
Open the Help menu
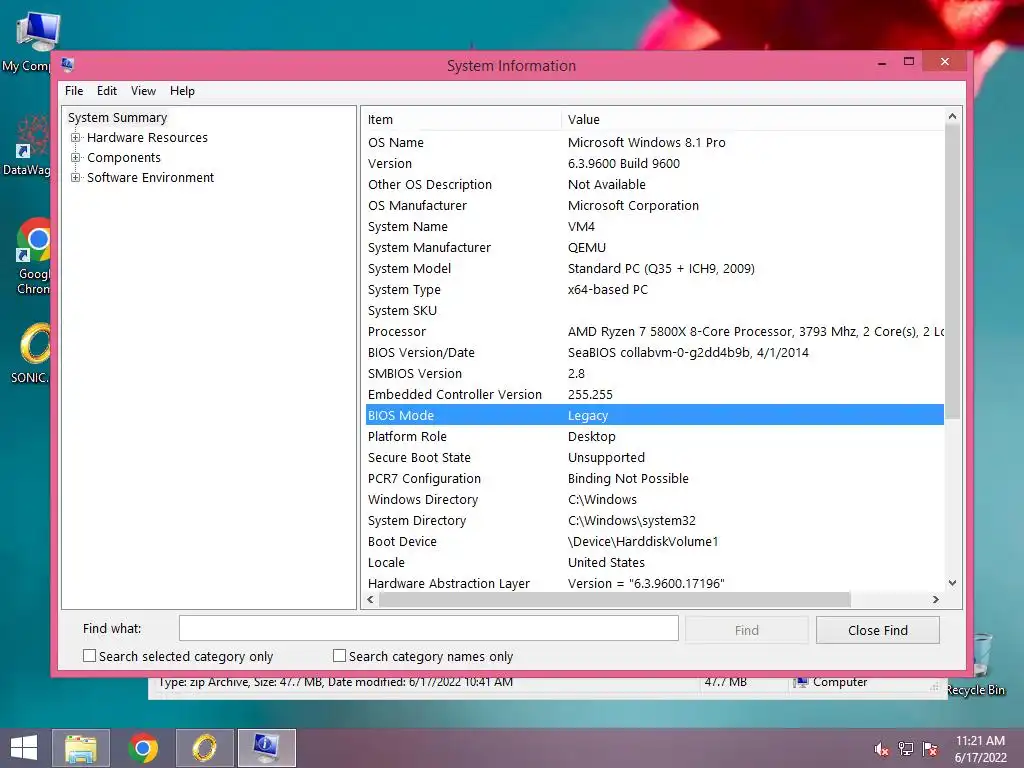click(x=182, y=91)
